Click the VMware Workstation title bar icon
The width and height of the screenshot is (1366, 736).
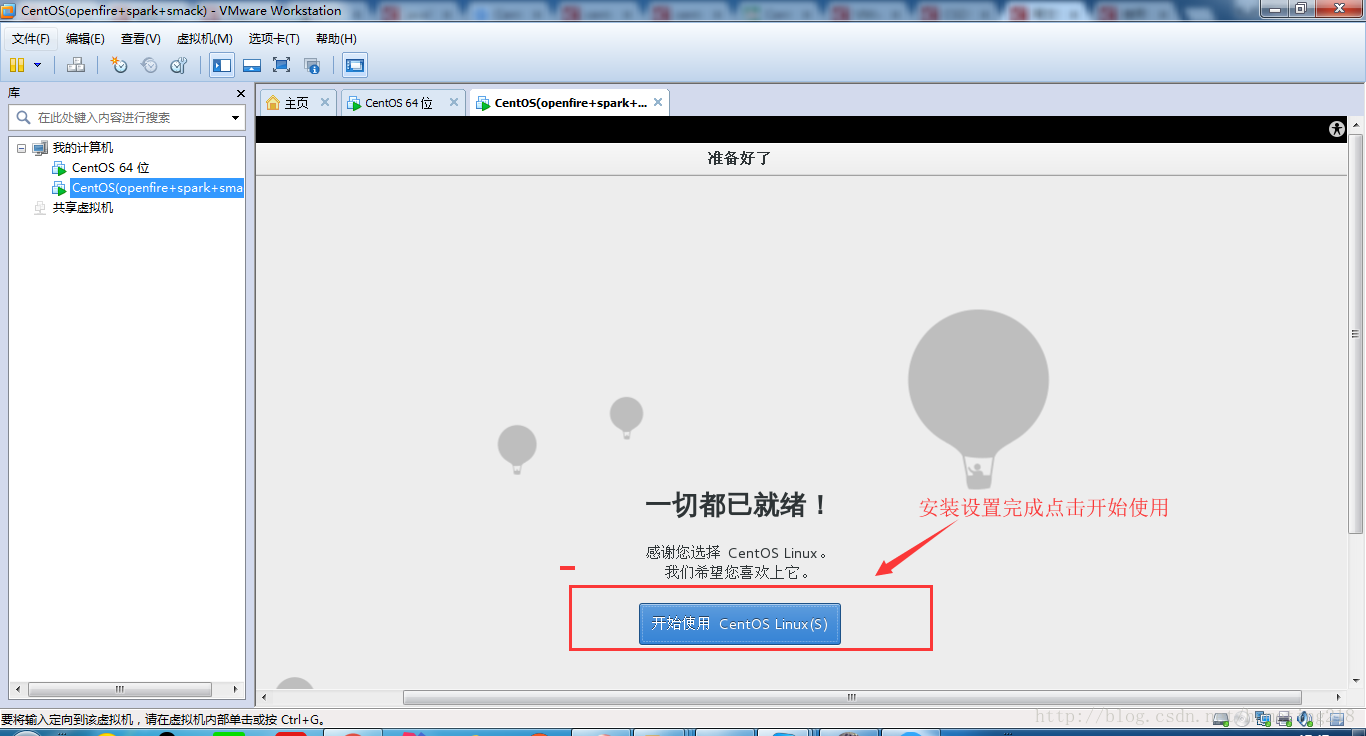click(10, 11)
